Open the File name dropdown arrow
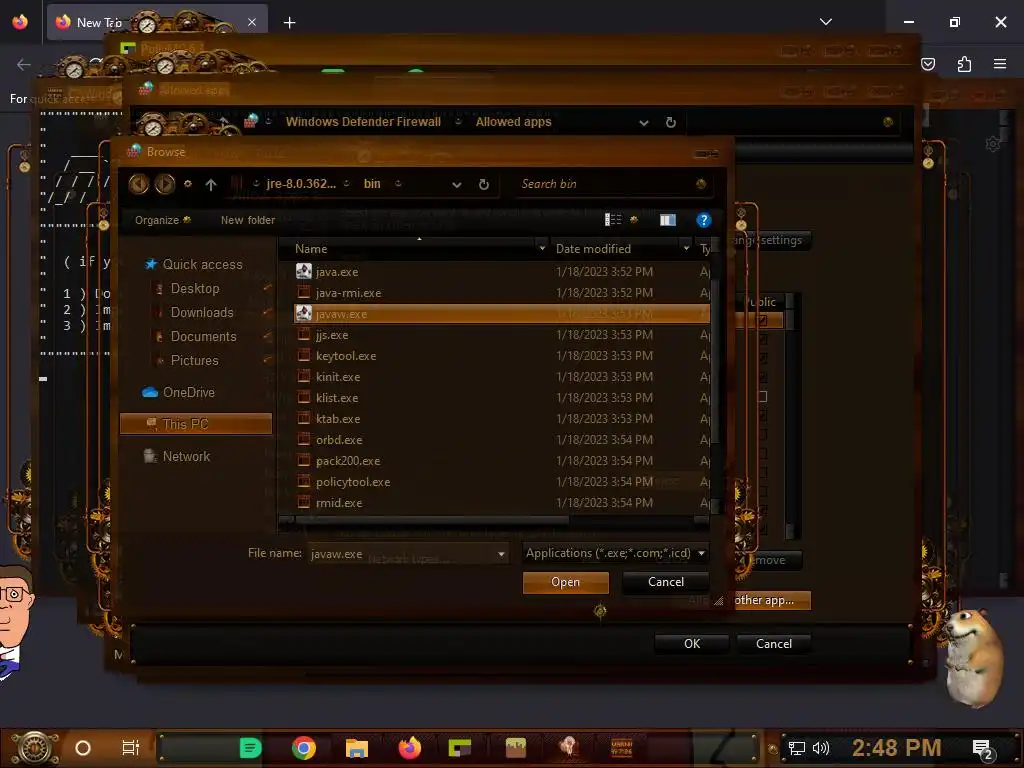The height and width of the screenshot is (768, 1024). pyautogui.click(x=502, y=554)
